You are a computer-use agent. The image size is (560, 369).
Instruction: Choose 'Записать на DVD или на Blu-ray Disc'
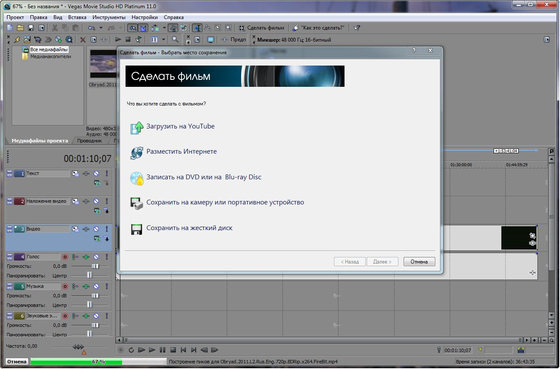pos(196,177)
